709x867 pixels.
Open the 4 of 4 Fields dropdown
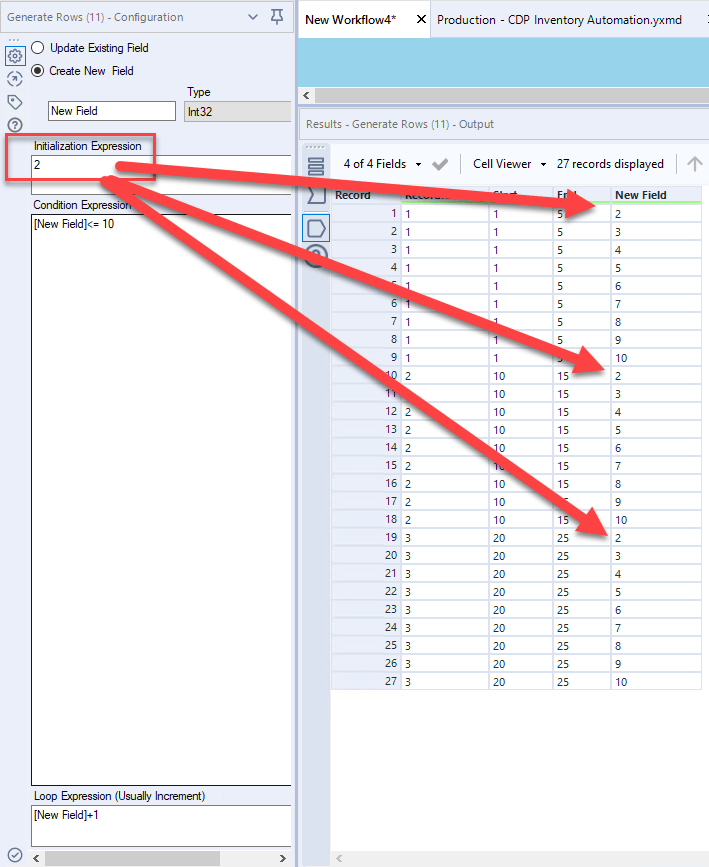pyautogui.click(x=382, y=164)
